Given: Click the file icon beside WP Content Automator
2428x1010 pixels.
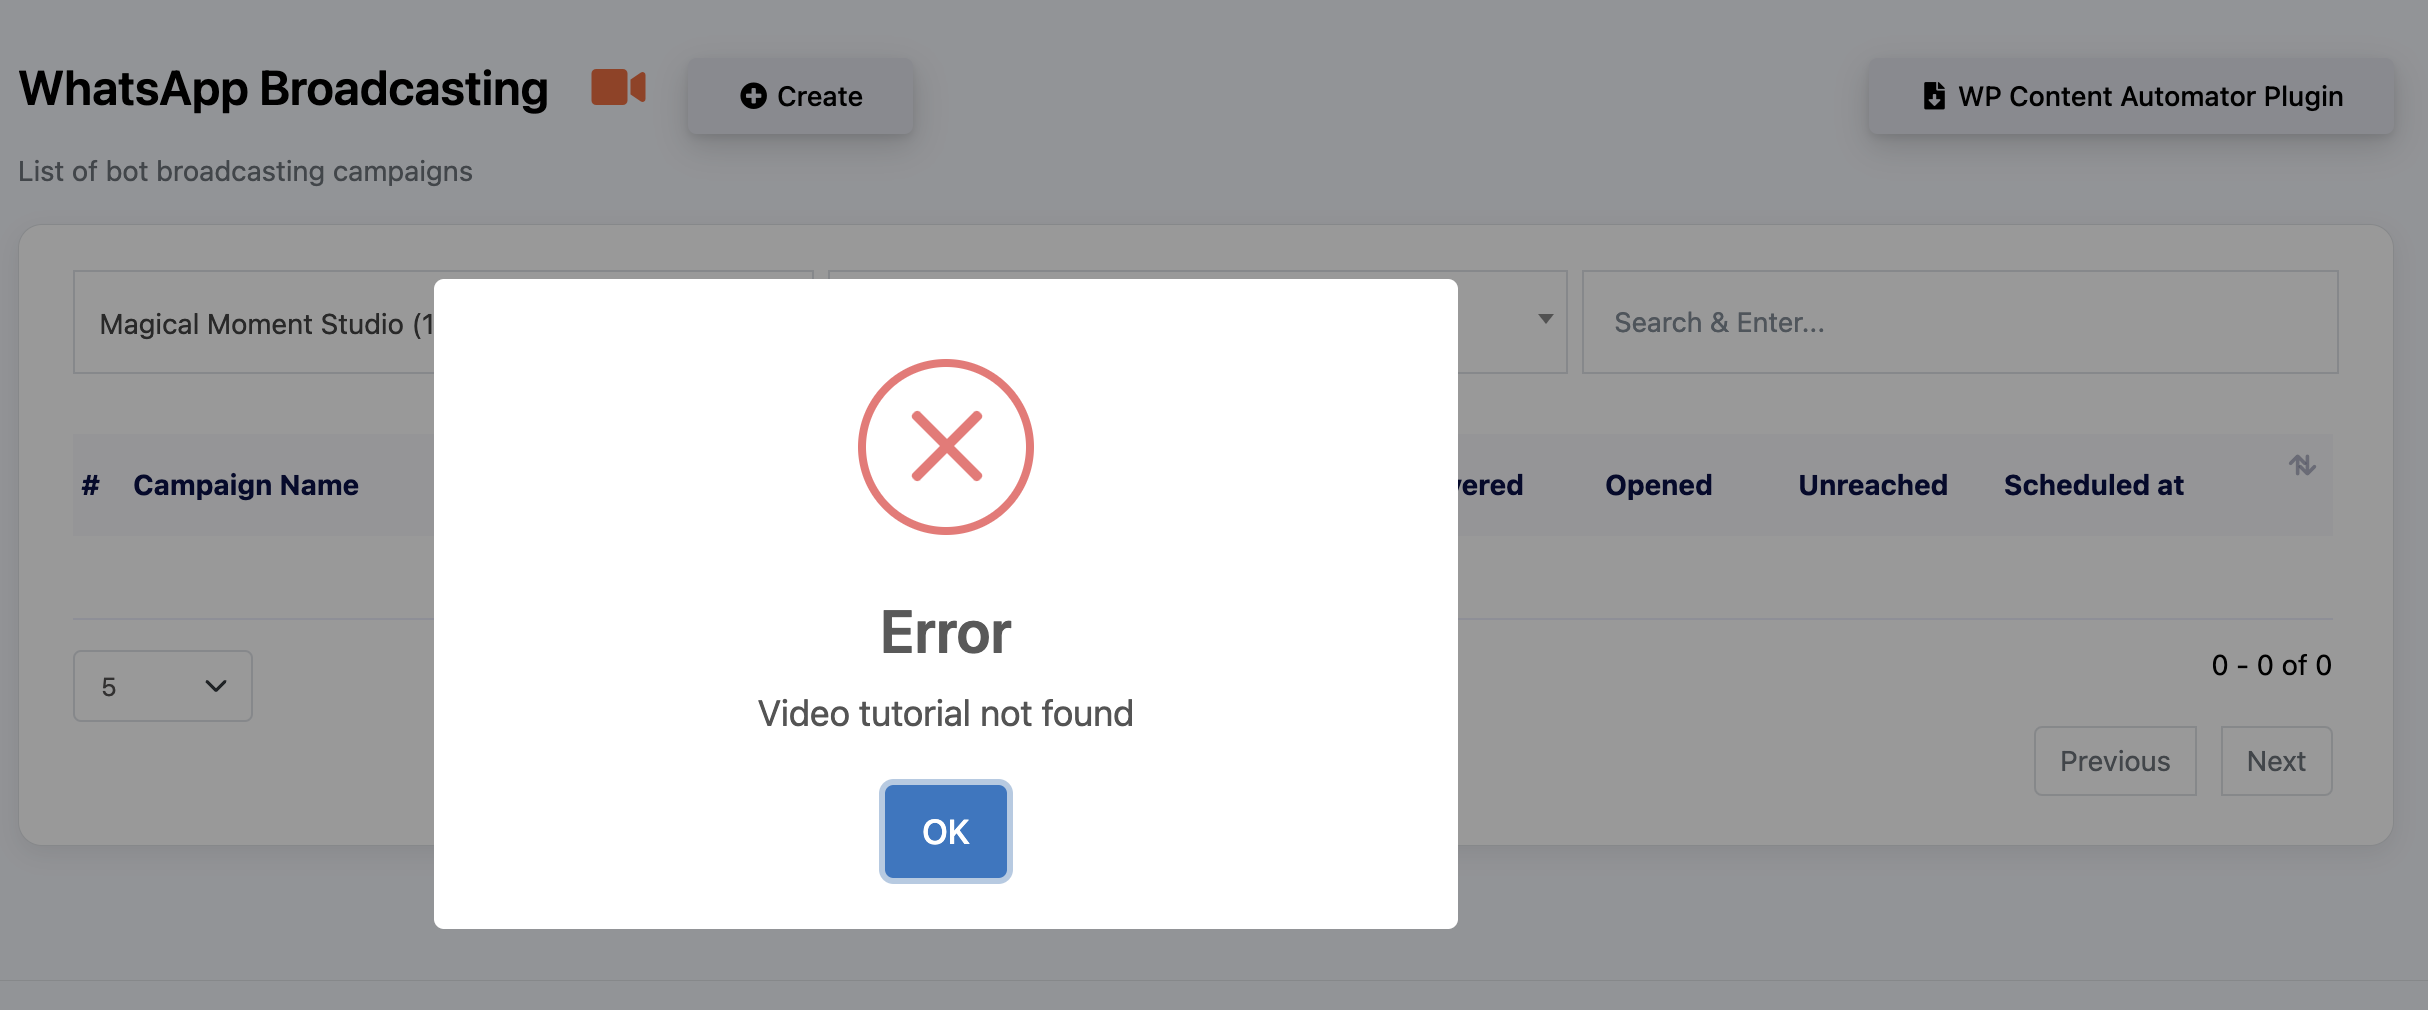Looking at the screenshot, I should tap(1934, 96).
